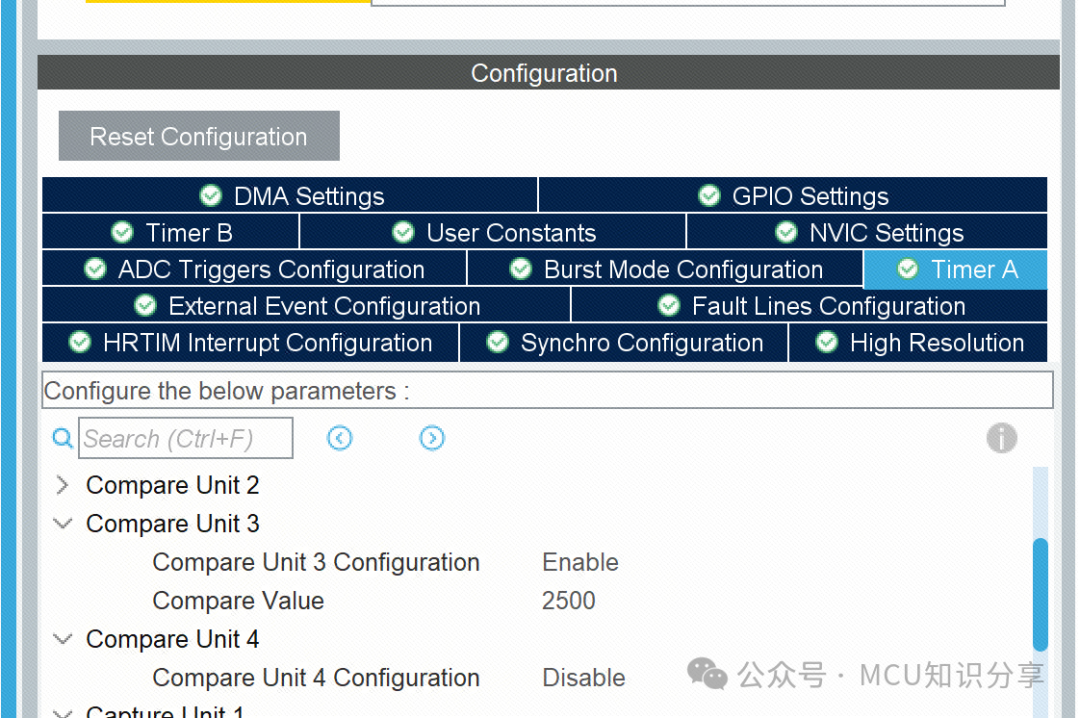Click the Compare Value 2500 field
1080x718 pixels.
click(x=568, y=601)
